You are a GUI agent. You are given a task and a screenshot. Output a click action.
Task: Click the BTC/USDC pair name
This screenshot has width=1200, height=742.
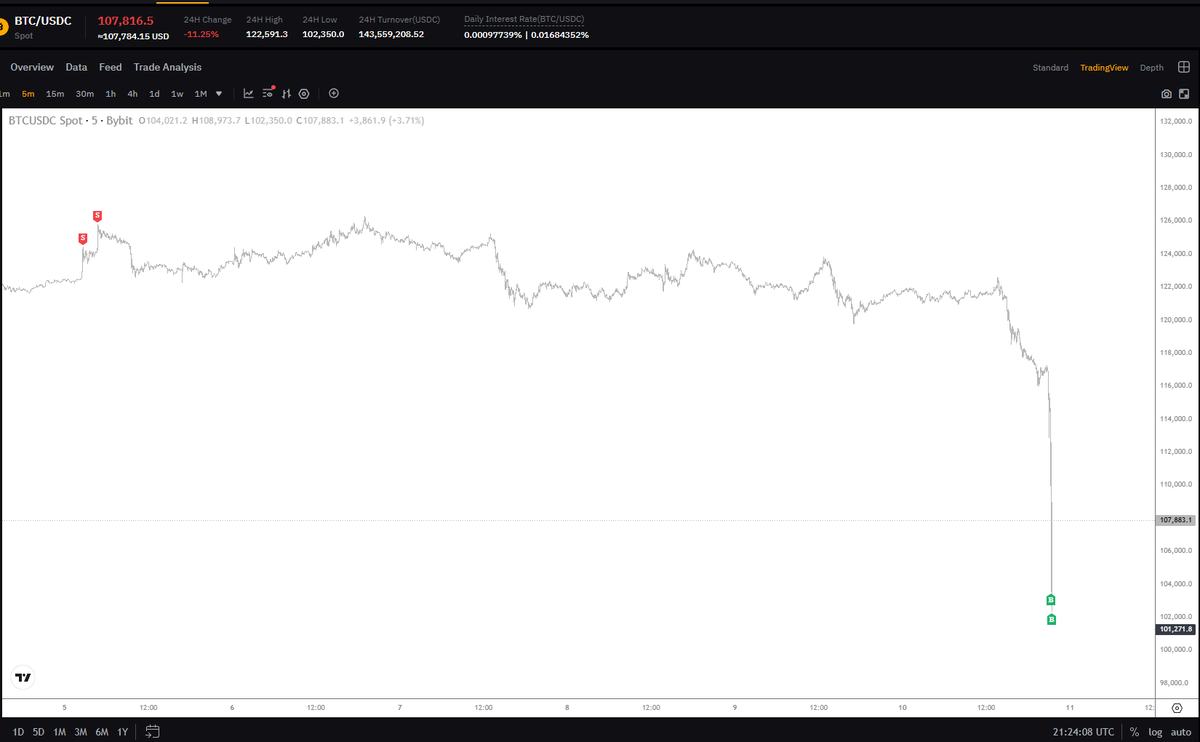[43, 20]
